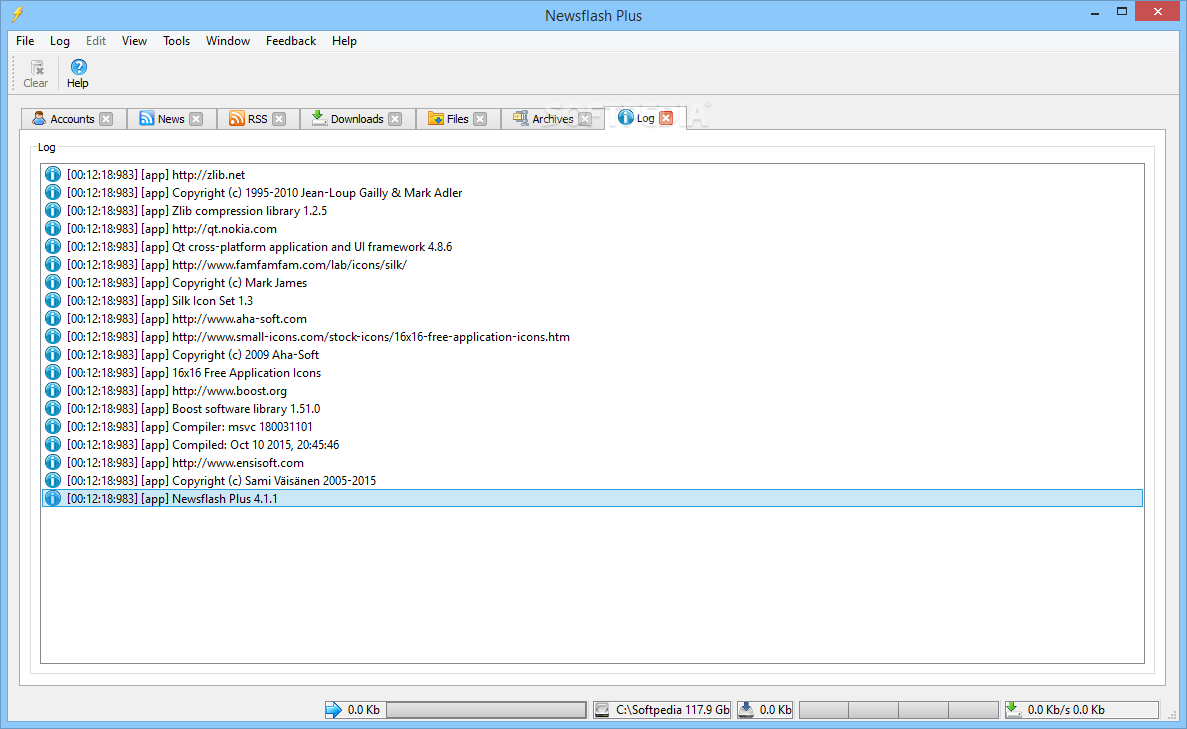Select the Compiled Oct 10 2015 line
Viewport: 1187px width, 729px height.
[x=592, y=444]
